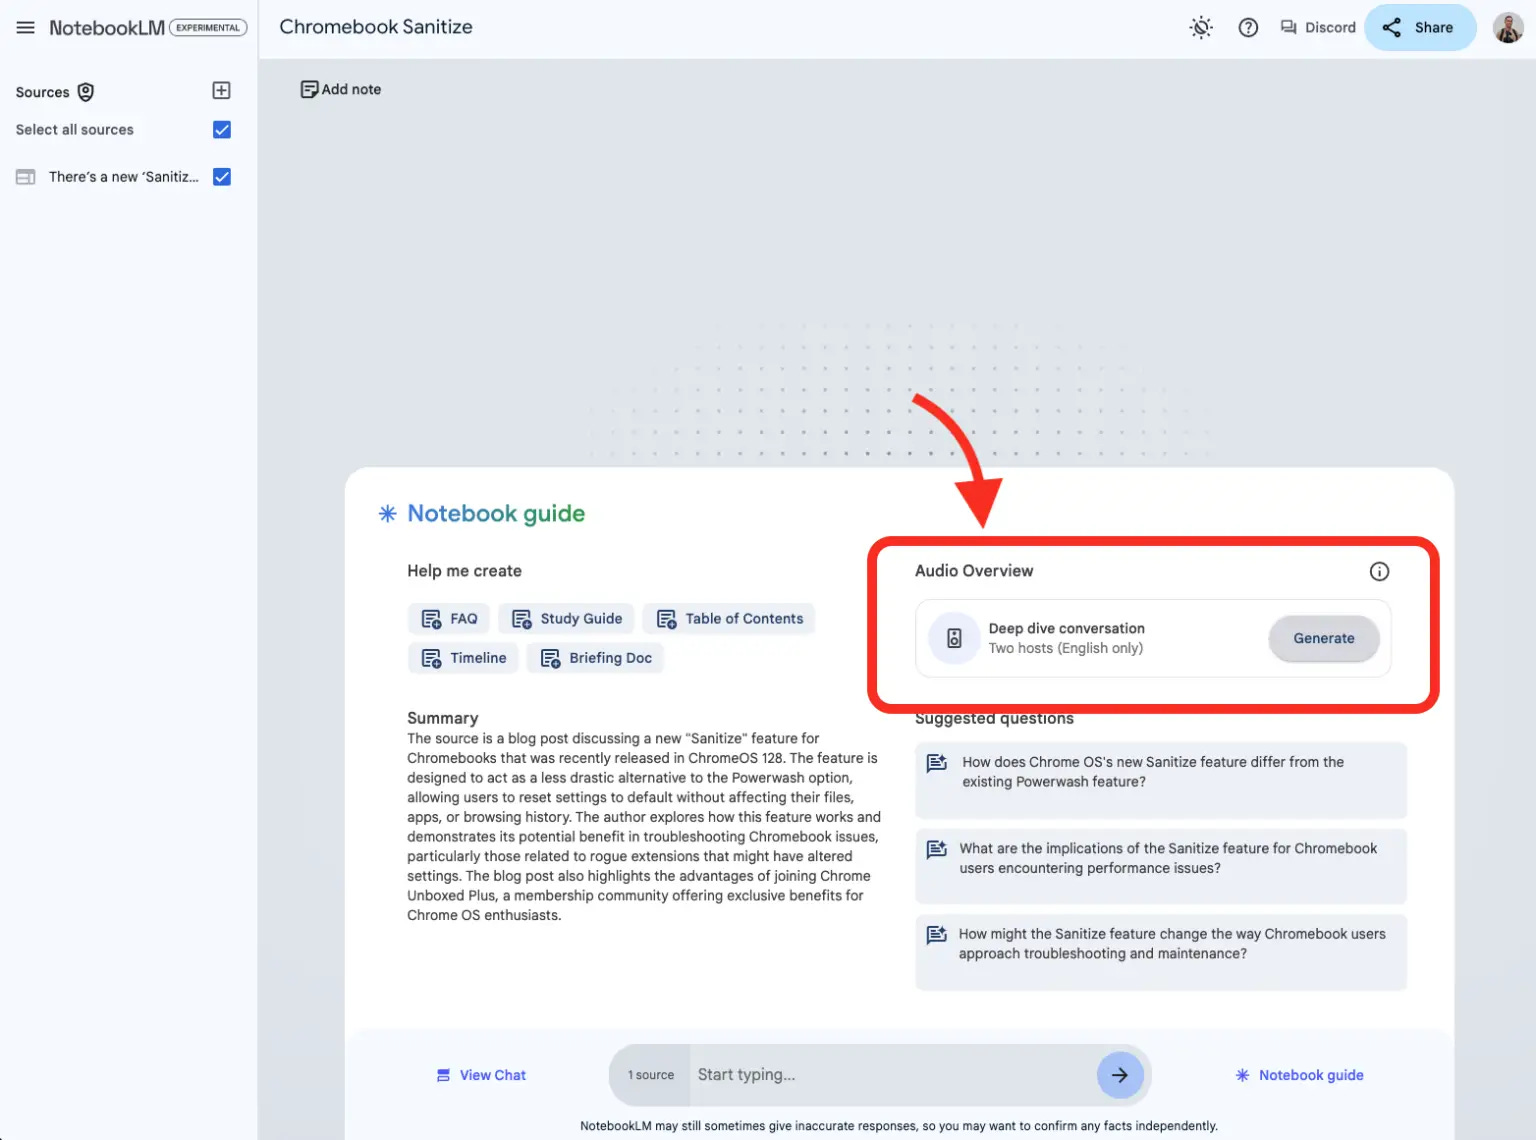Open the Discord link
The height and width of the screenshot is (1140, 1536).
tap(1318, 28)
